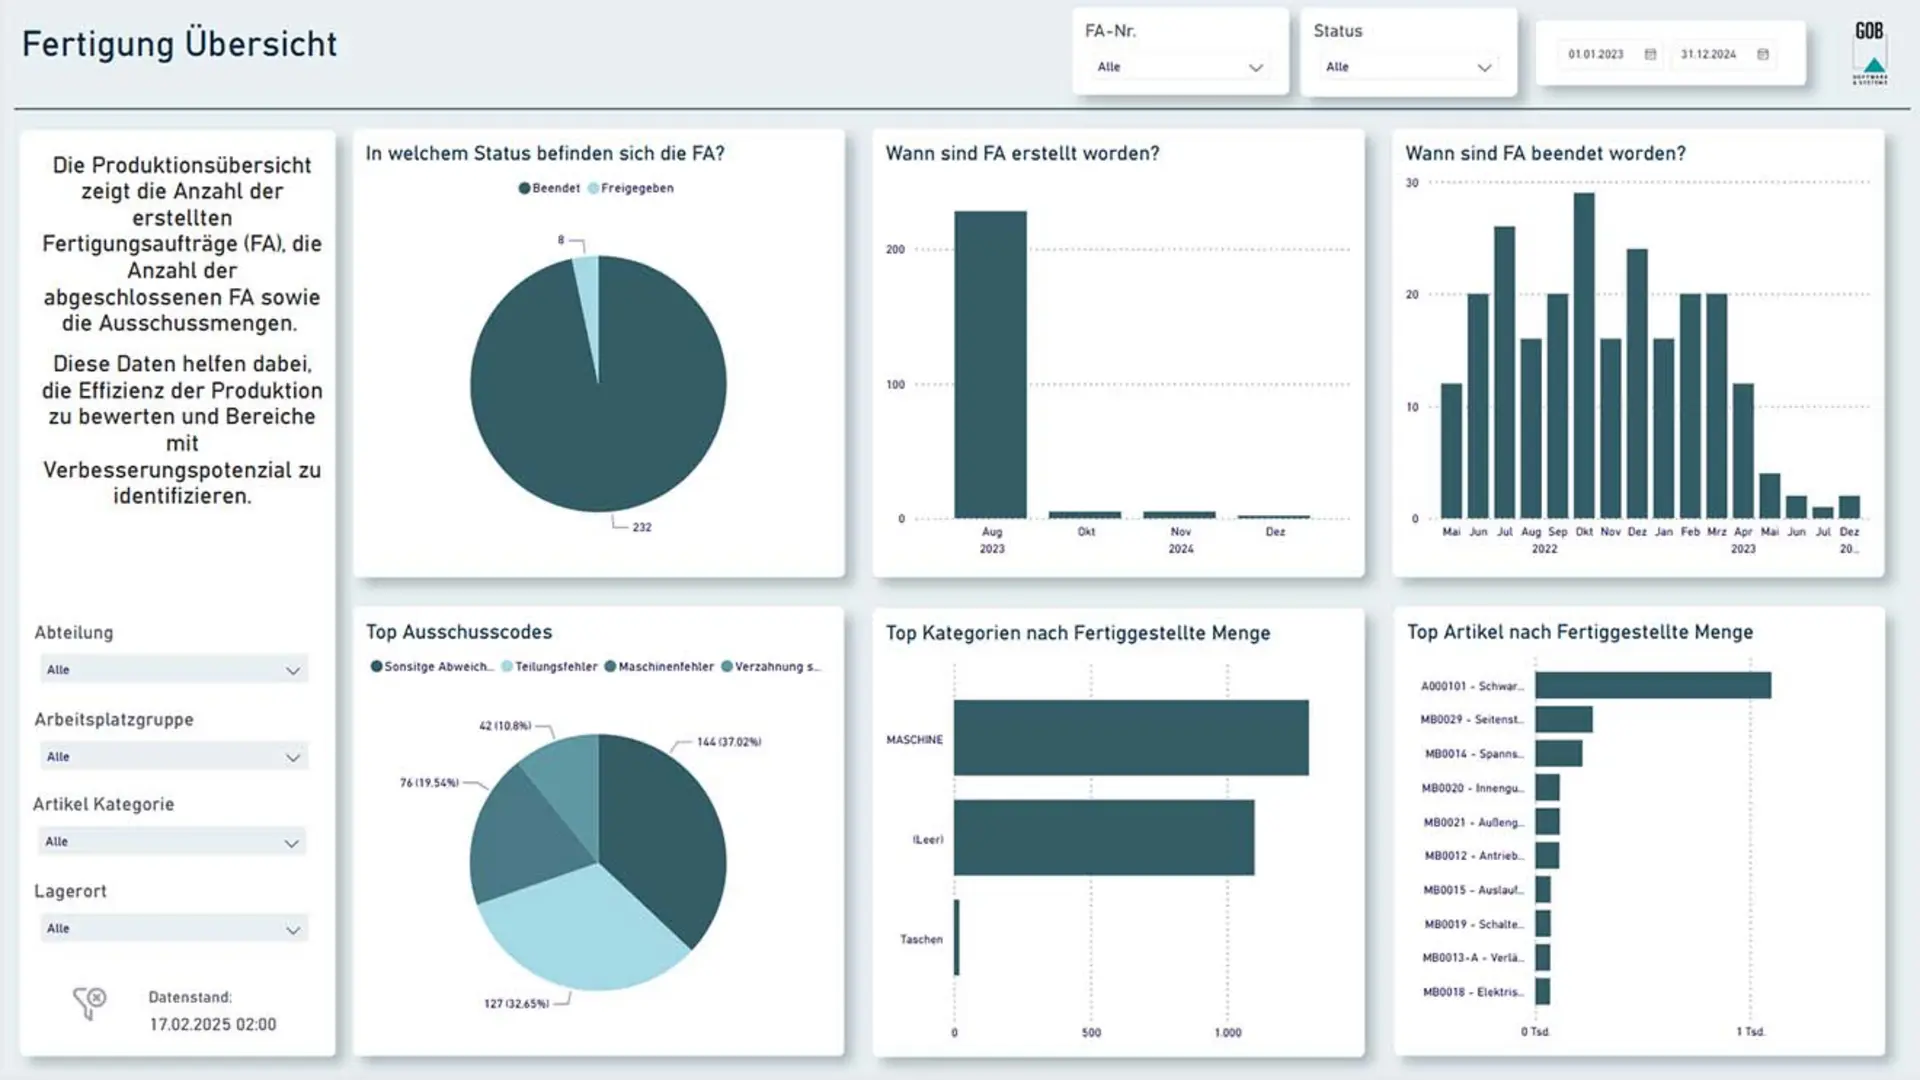Click the Jul 2022 bar in finished chart
The image size is (1920, 1080).
point(1504,372)
